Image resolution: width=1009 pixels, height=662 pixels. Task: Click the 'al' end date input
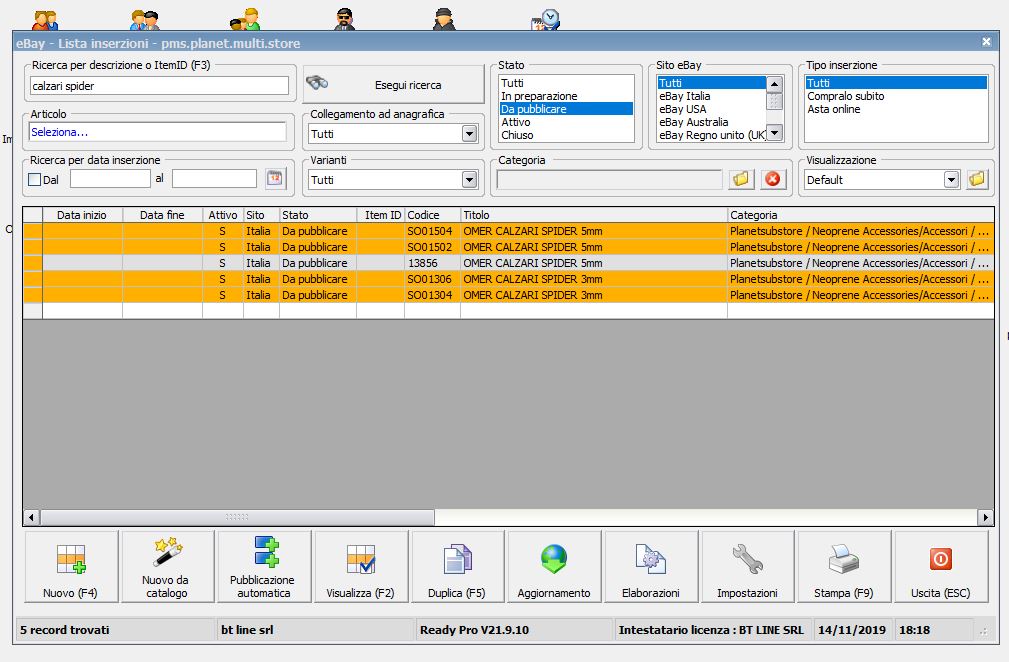[214, 179]
